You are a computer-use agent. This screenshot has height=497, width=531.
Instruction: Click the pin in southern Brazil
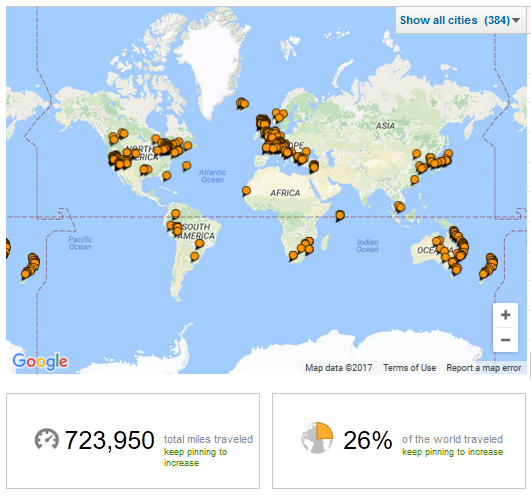[x=194, y=257]
